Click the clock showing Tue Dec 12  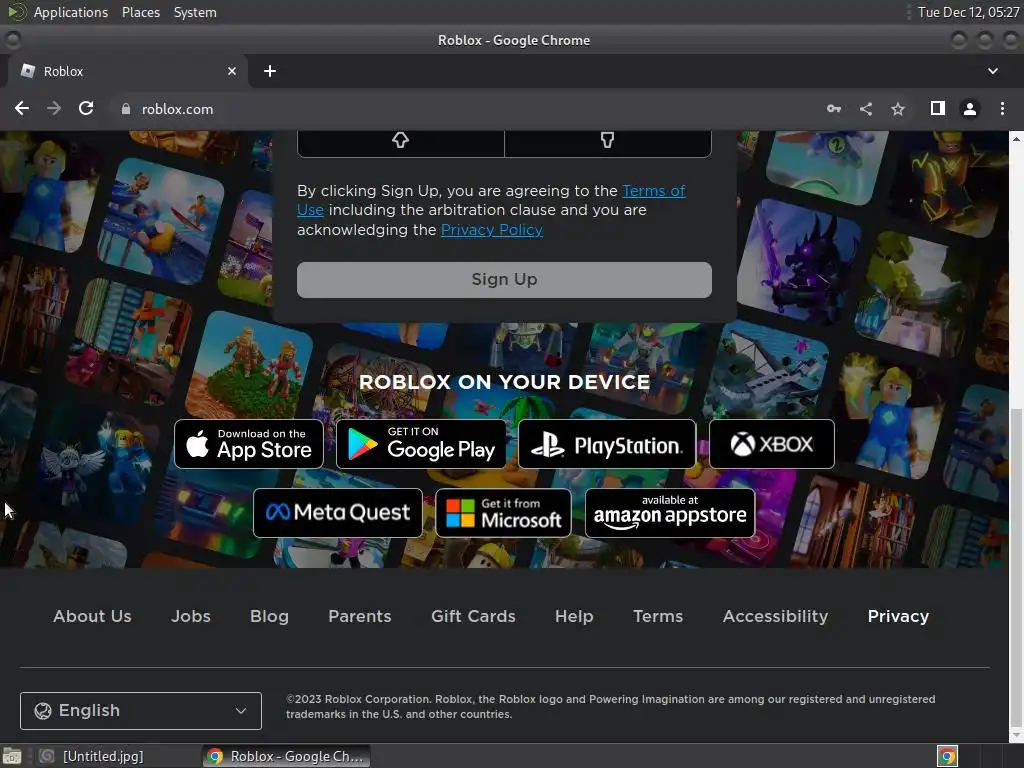click(x=968, y=12)
